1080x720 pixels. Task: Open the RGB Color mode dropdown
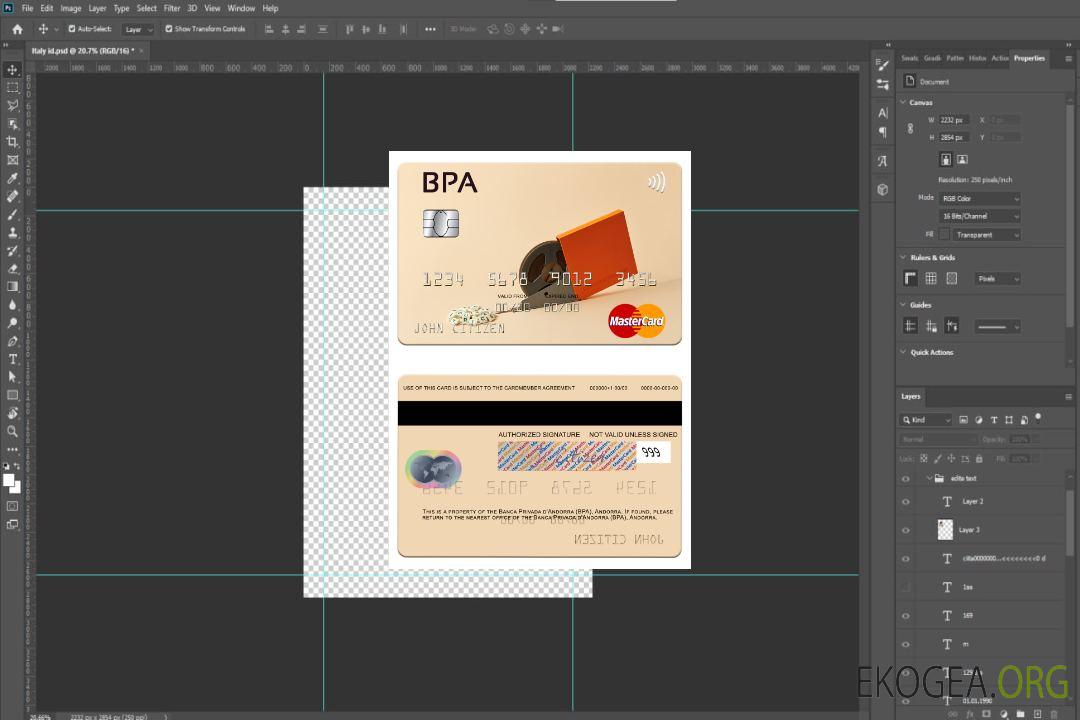click(979, 198)
